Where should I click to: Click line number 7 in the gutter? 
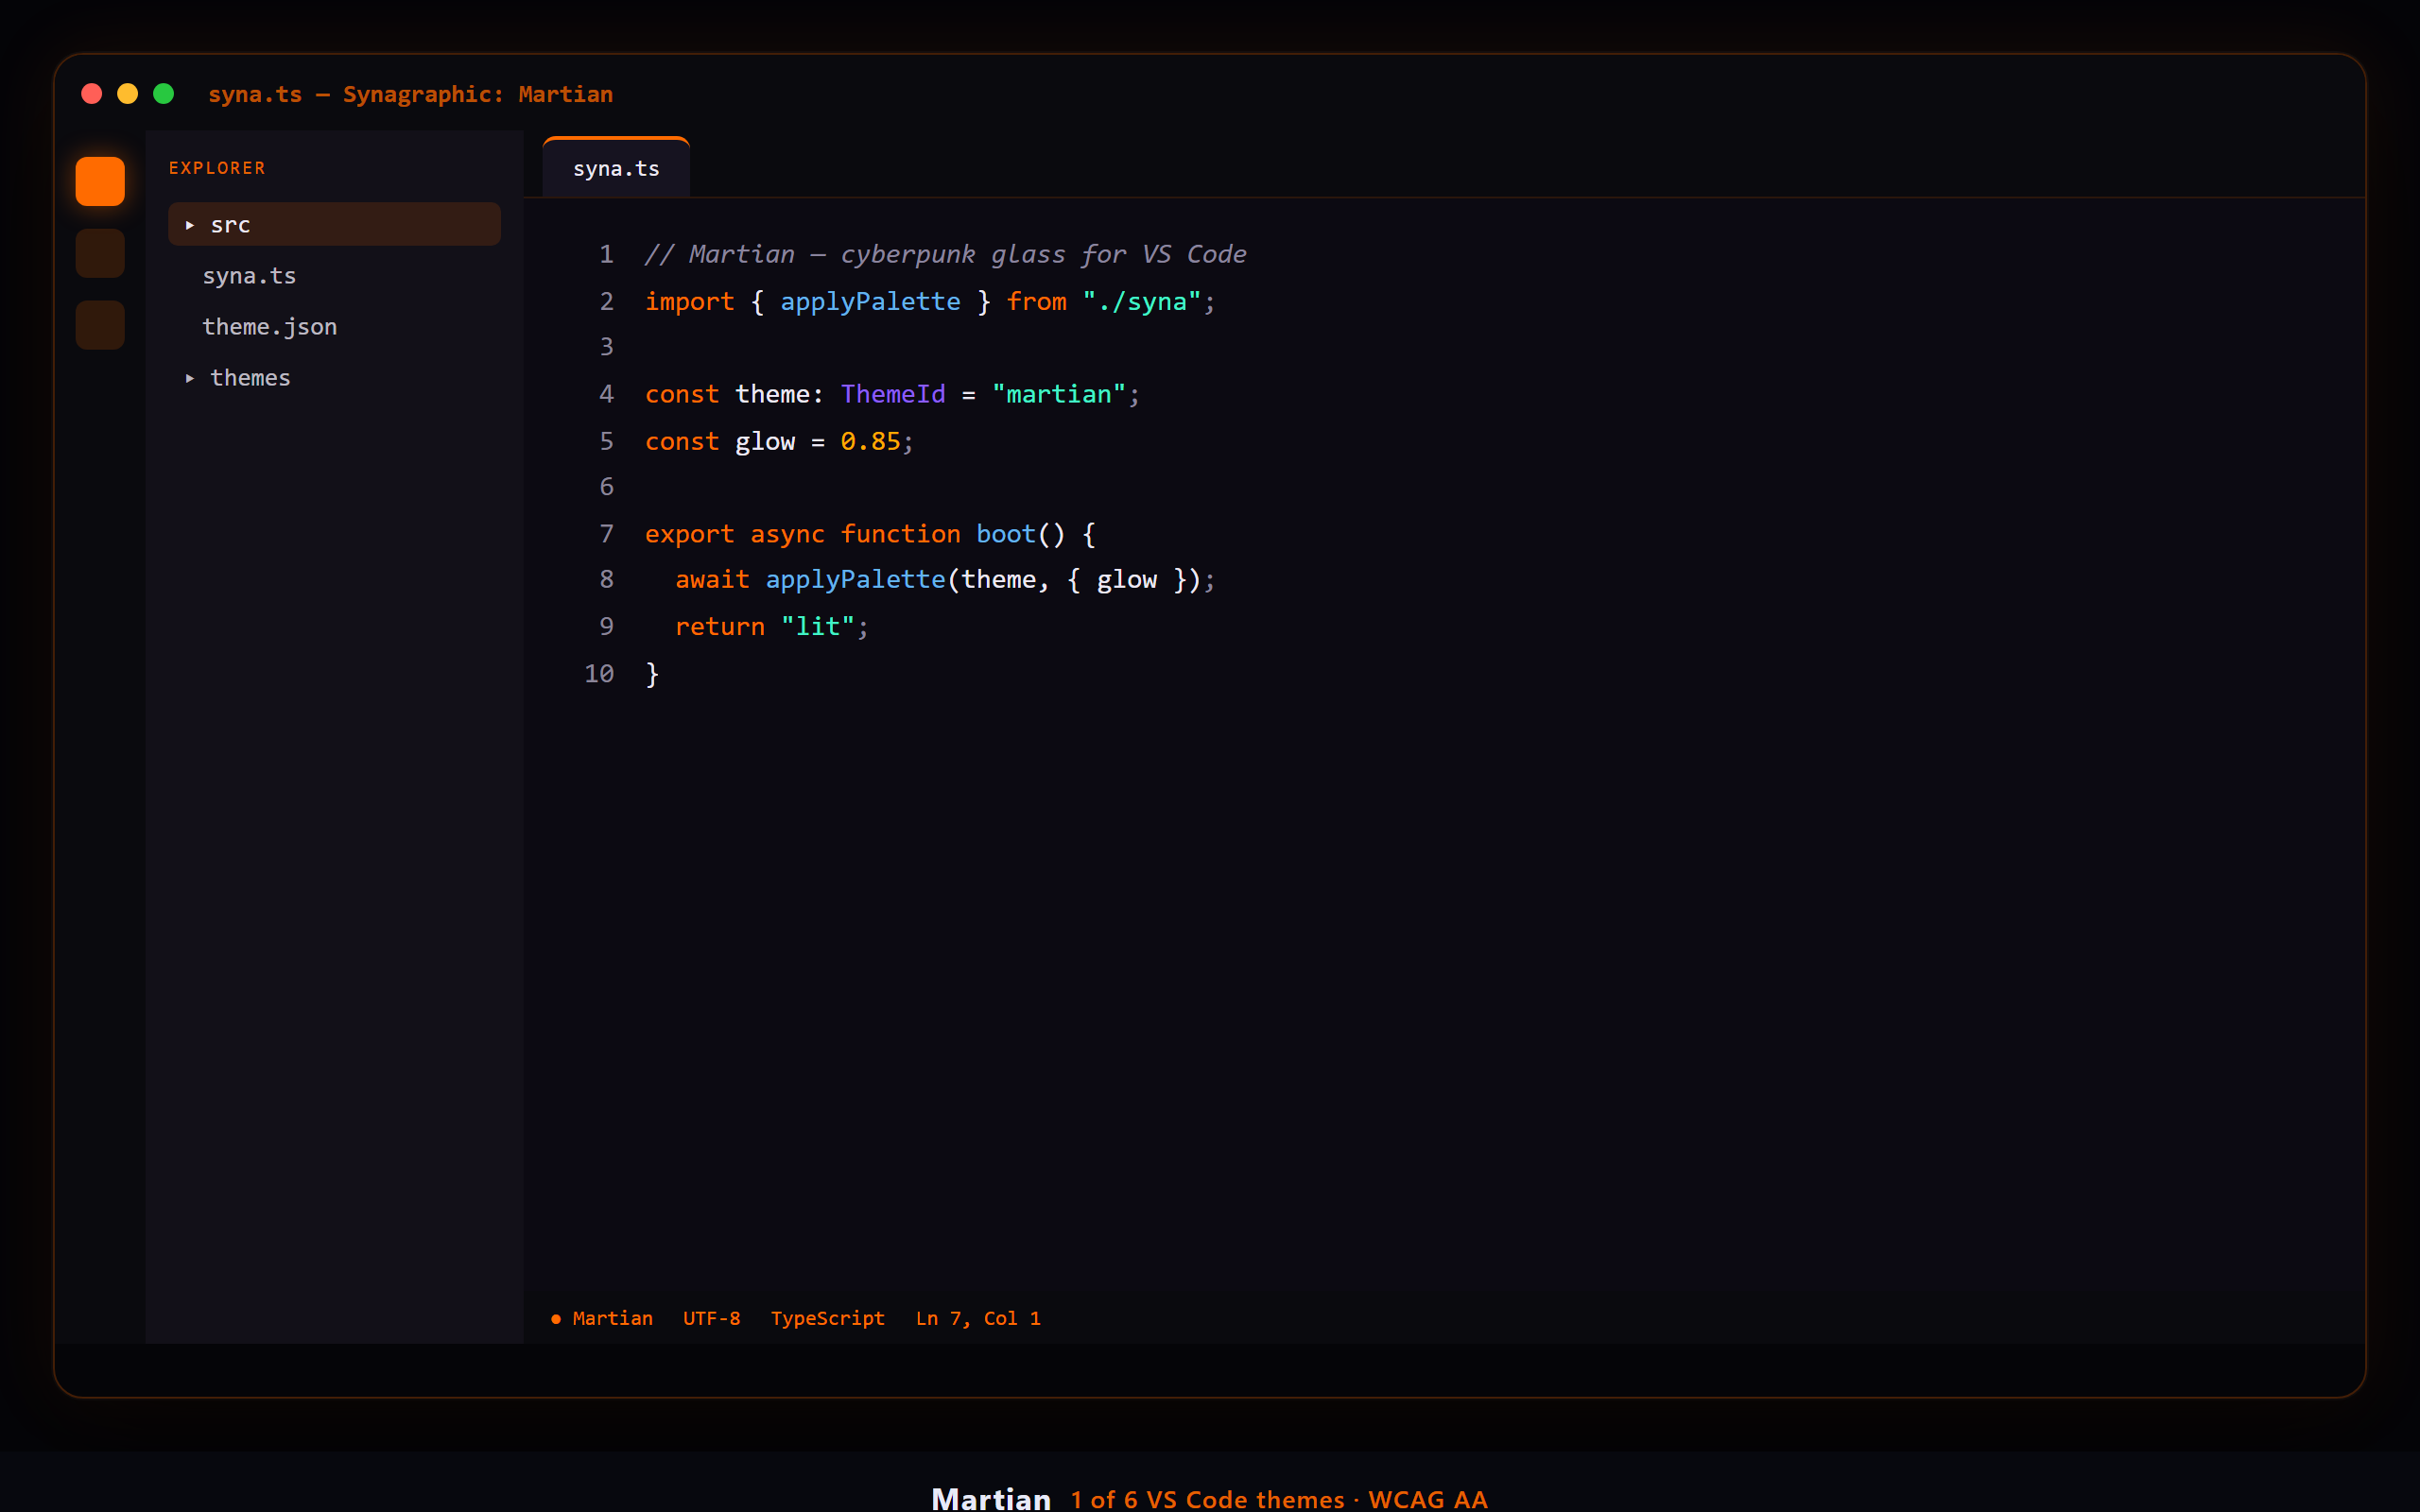[606, 534]
